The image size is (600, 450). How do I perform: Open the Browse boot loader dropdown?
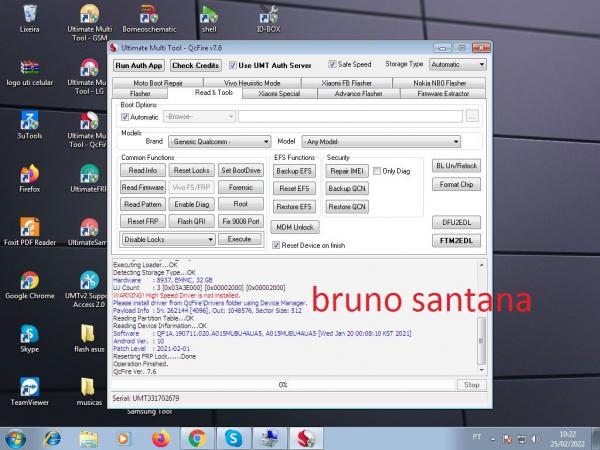(x=199, y=116)
